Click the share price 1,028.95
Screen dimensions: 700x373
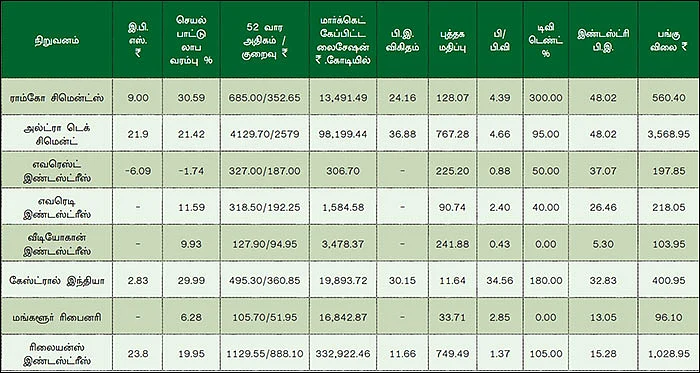pyautogui.click(x=669, y=354)
